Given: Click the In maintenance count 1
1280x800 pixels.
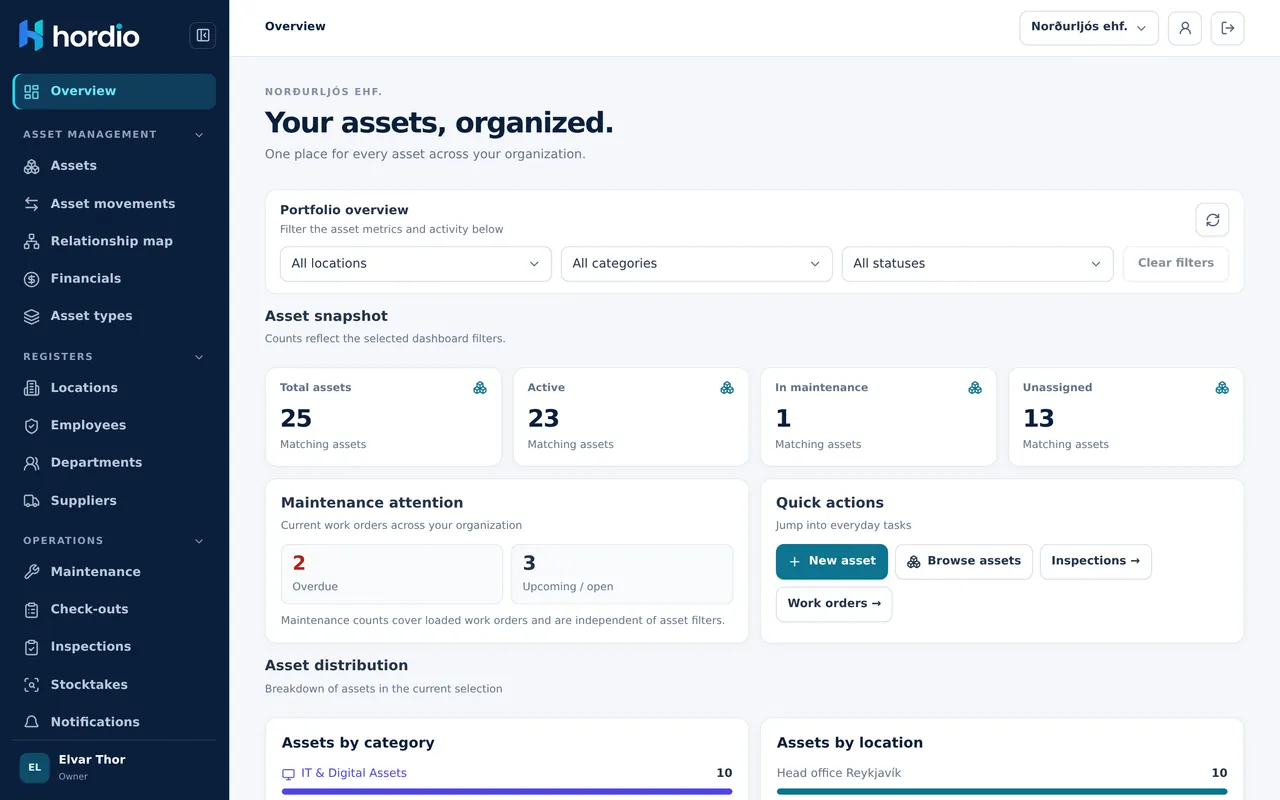Looking at the screenshot, I should point(783,418).
